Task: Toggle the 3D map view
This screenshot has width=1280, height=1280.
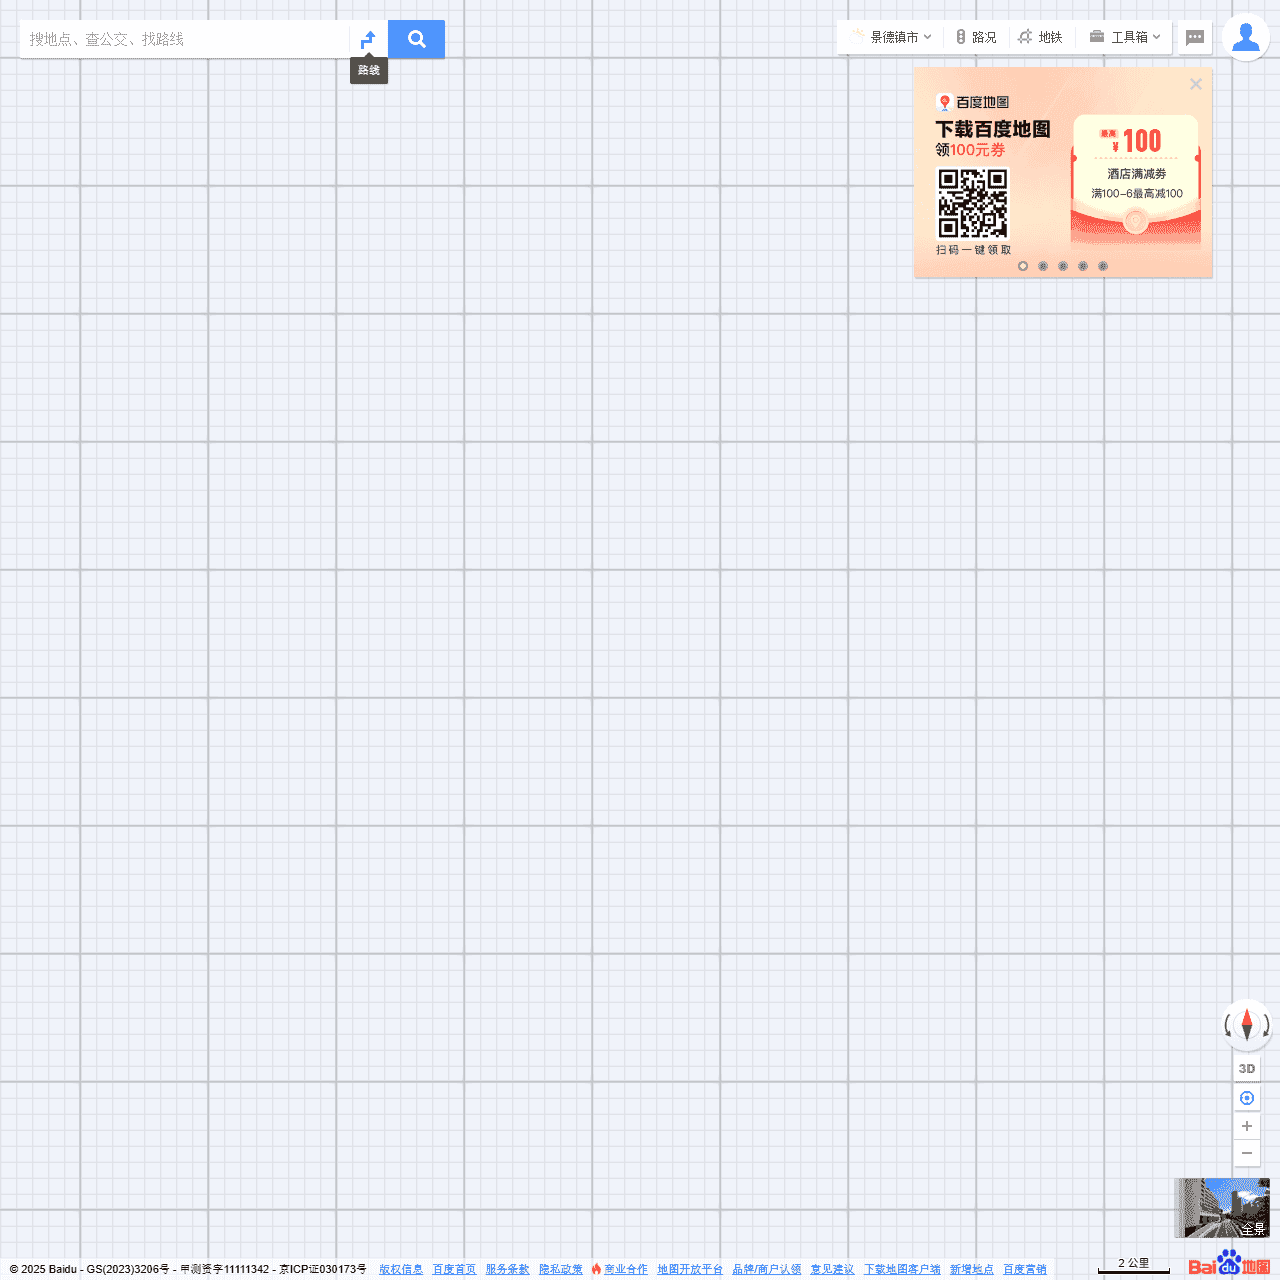Action: [x=1247, y=1069]
